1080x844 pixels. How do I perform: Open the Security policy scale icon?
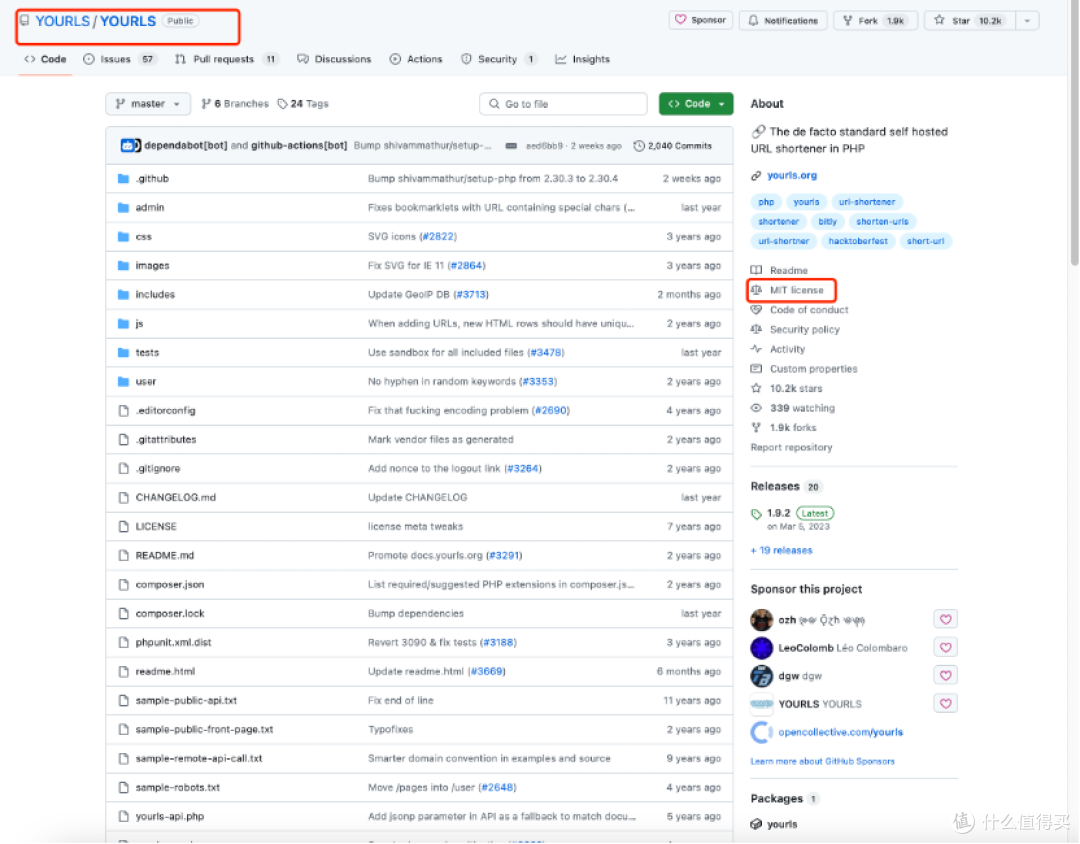point(756,329)
